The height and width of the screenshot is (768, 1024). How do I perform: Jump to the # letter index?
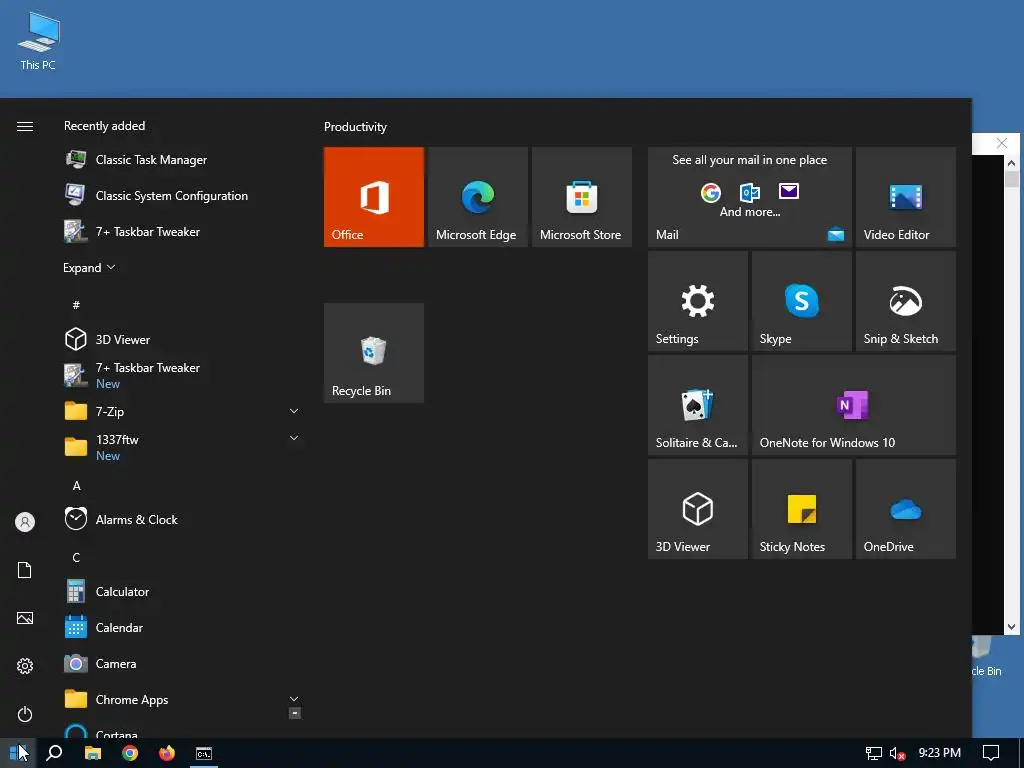tap(76, 305)
